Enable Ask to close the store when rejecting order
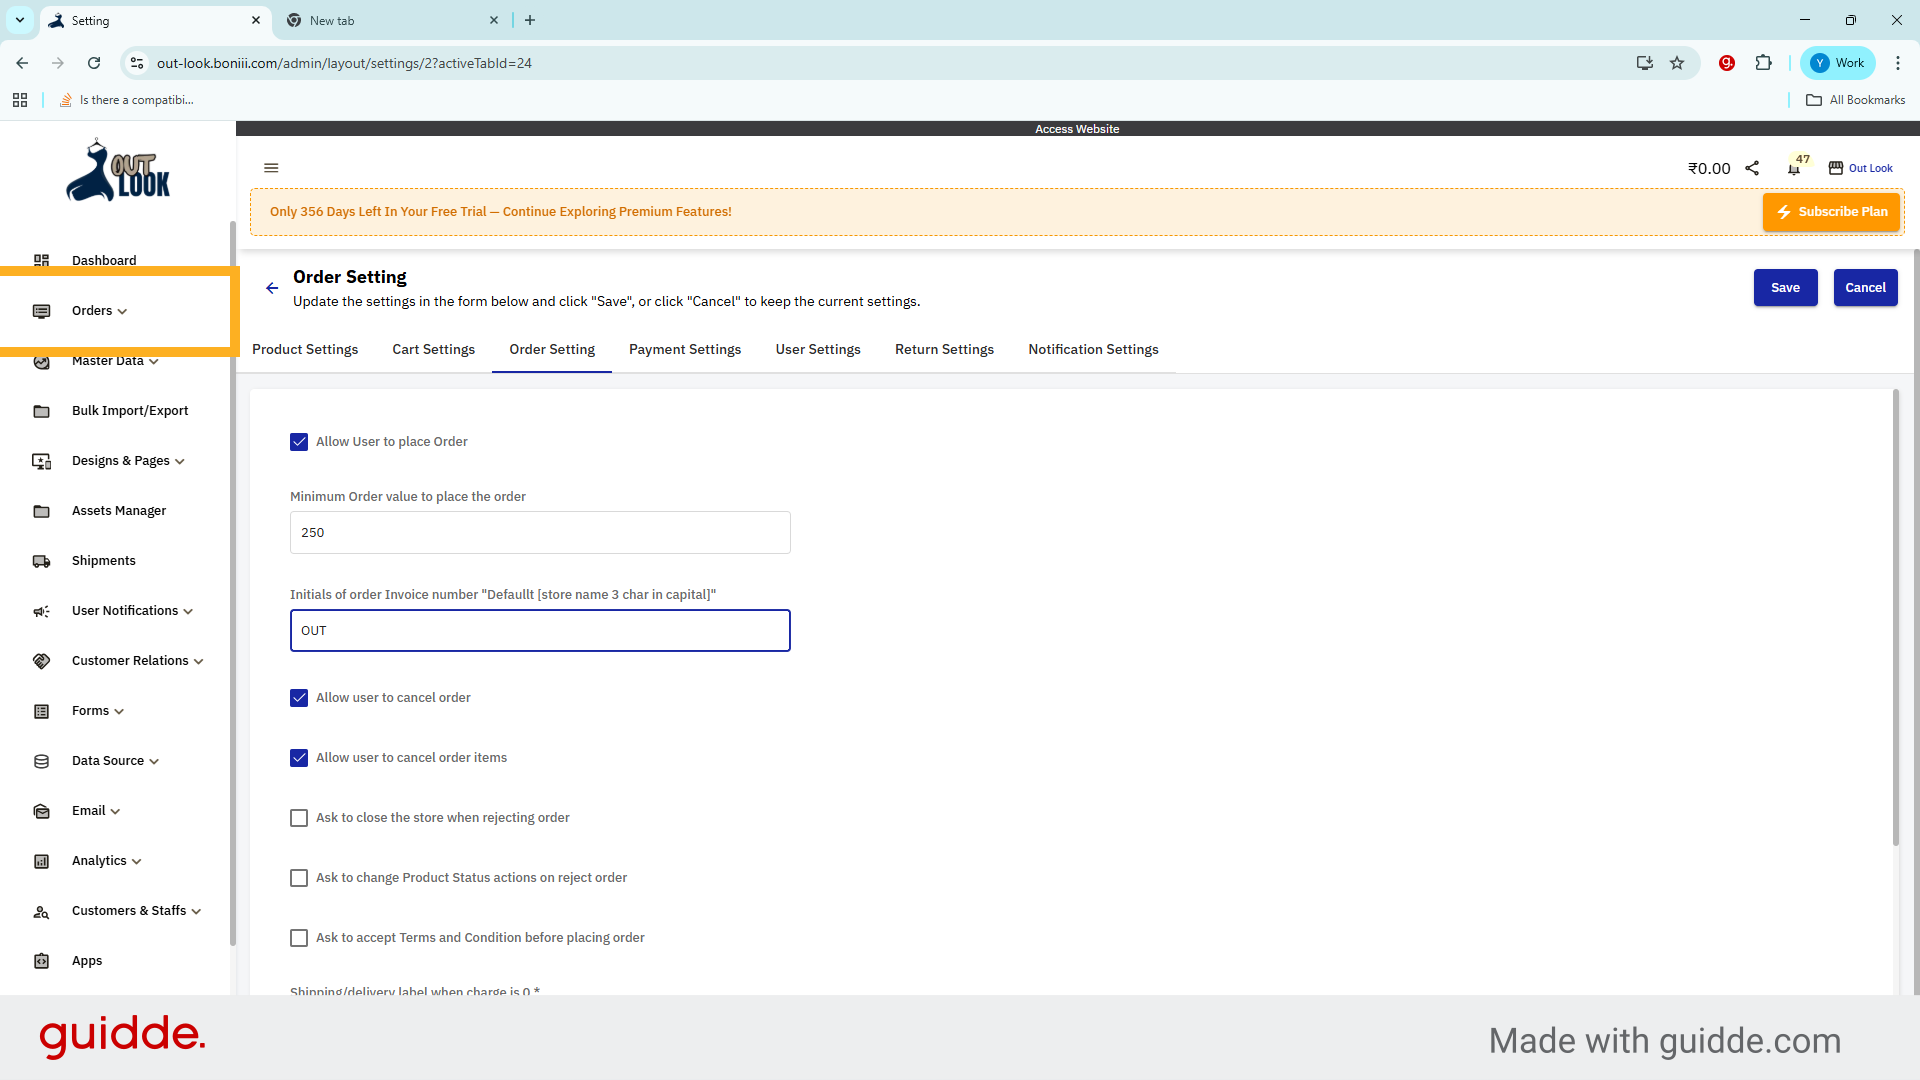1920x1080 pixels. pyautogui.click(x=298, y=818)
